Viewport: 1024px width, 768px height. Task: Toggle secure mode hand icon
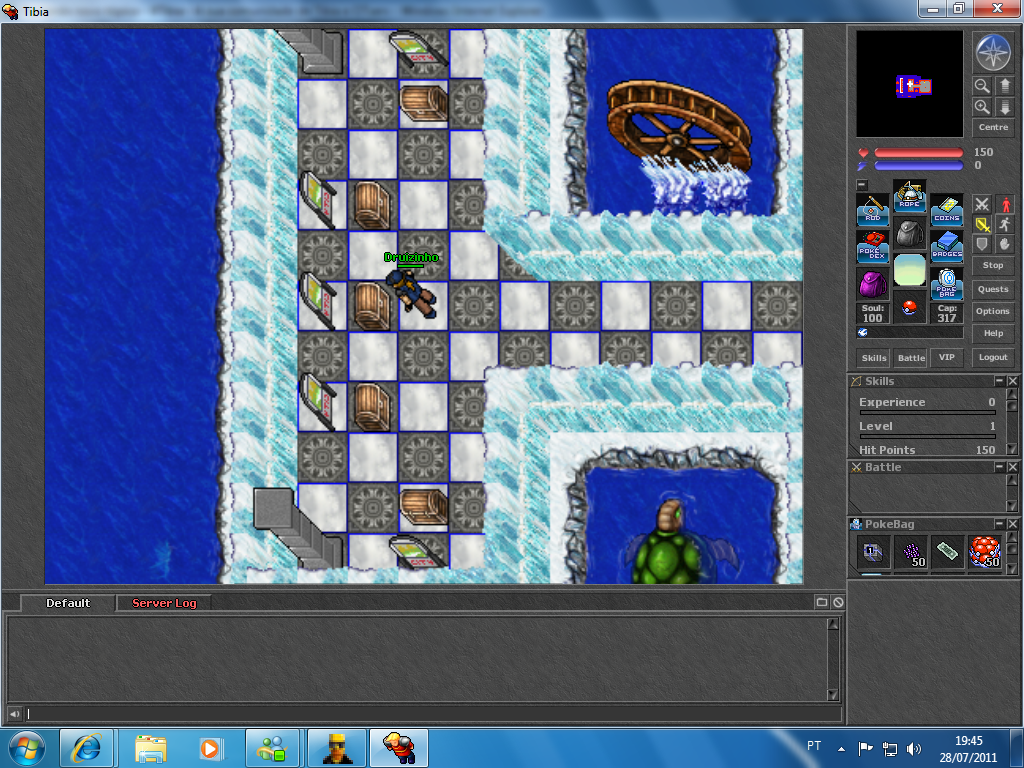[x=1004, y=244]
